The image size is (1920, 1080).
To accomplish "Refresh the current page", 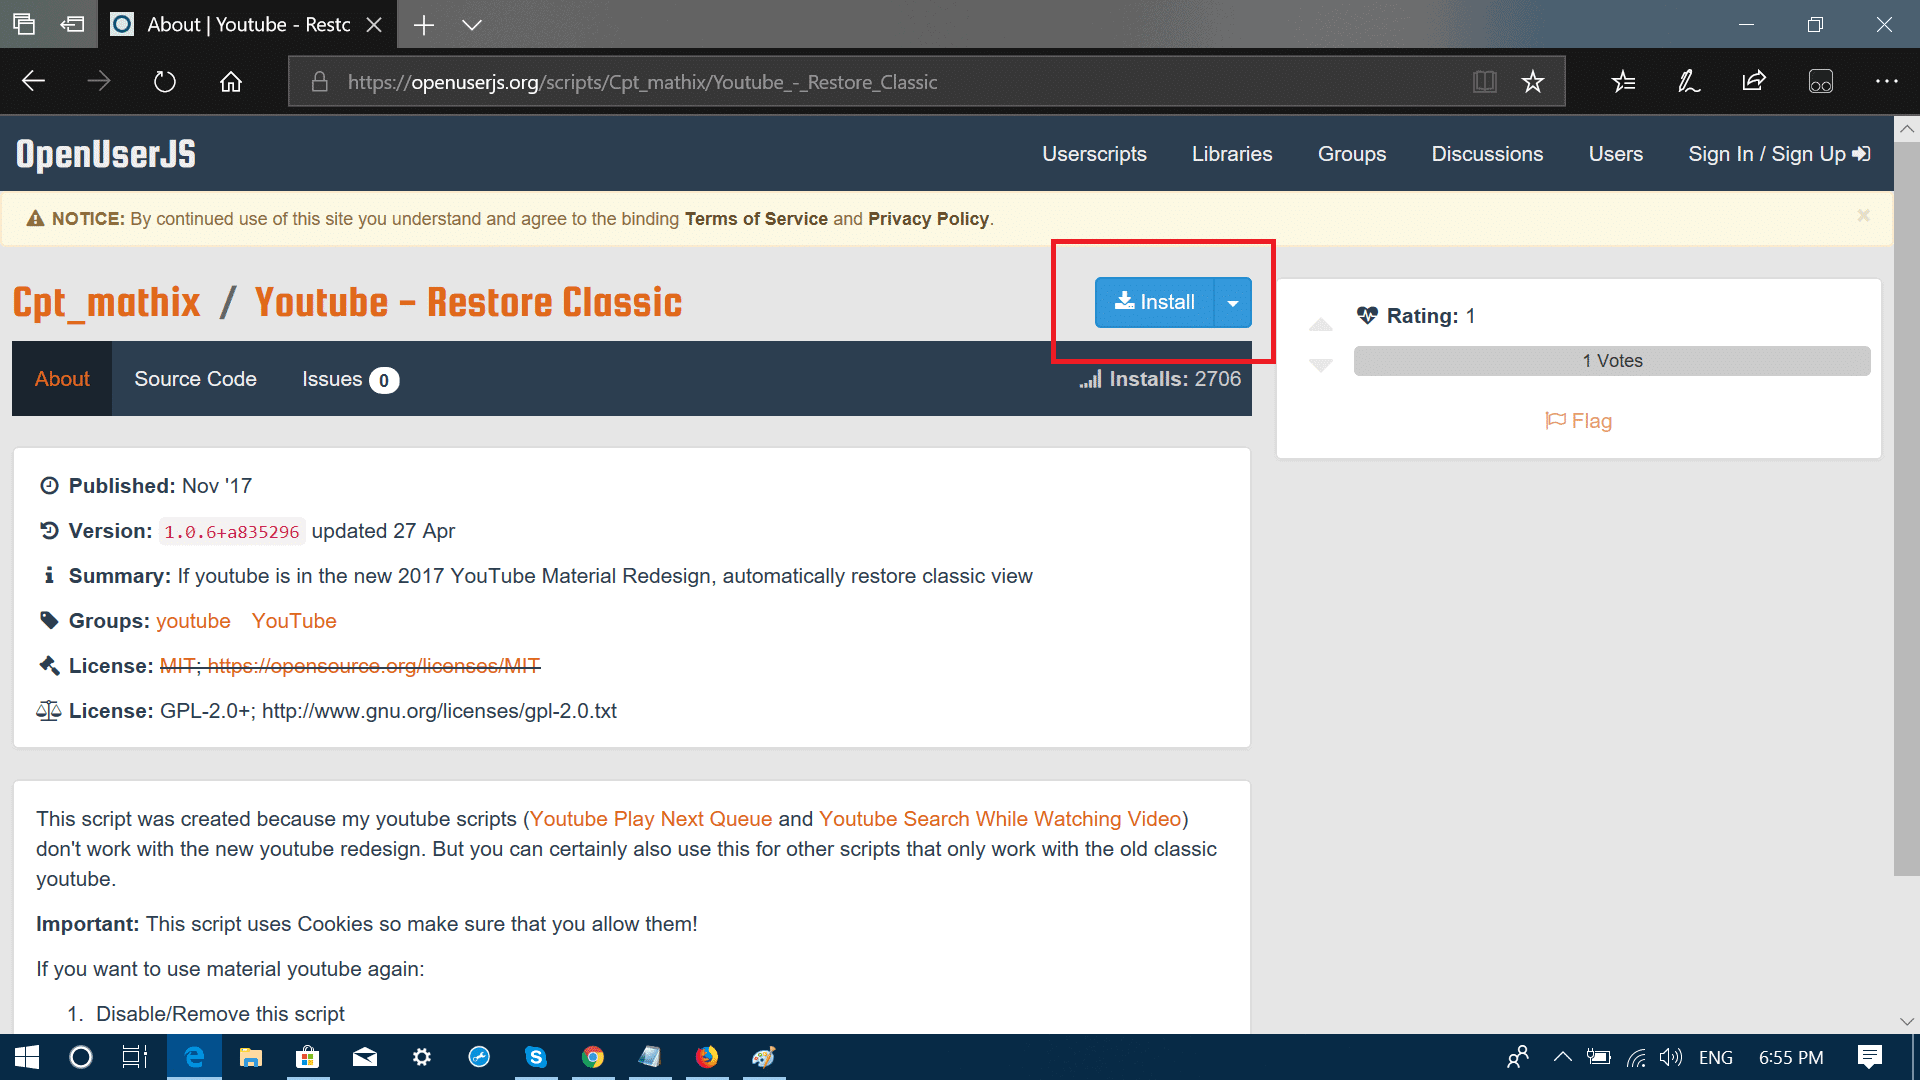I will click(x=165, y=82).
